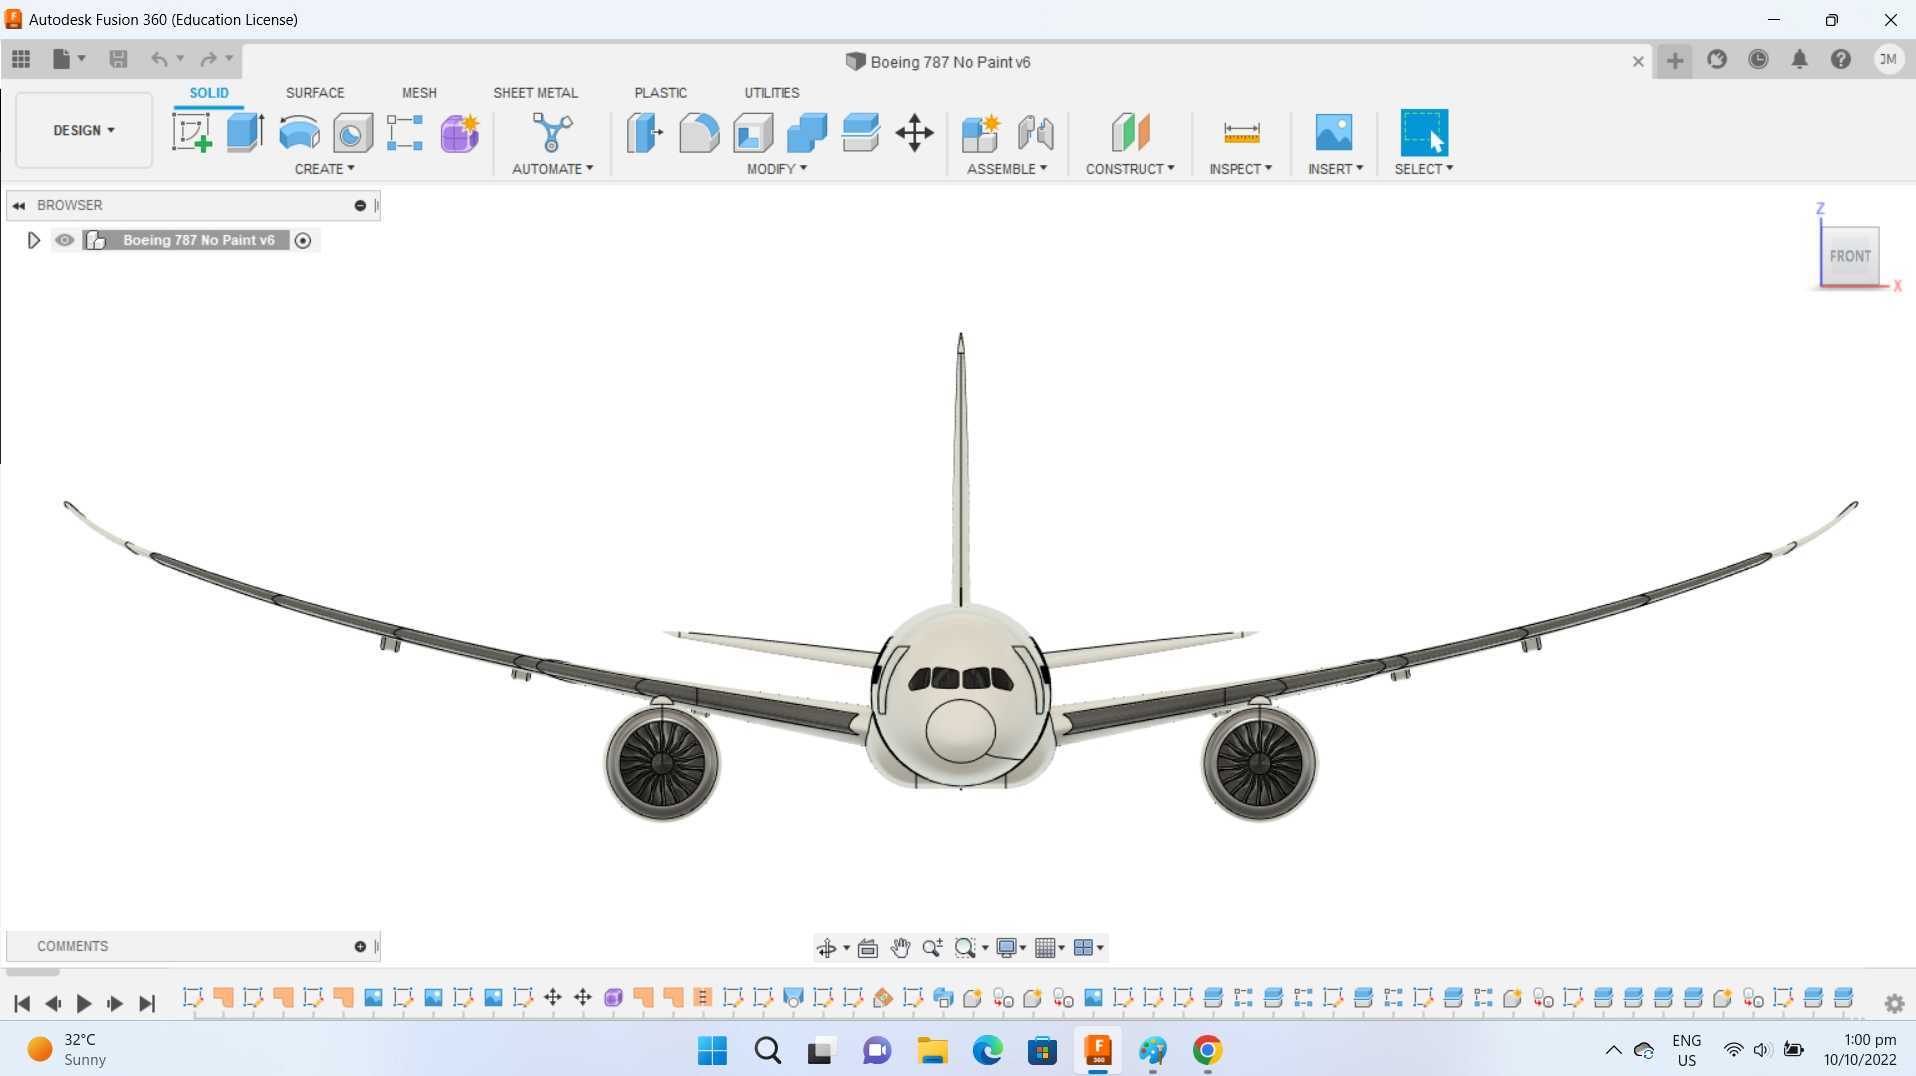Open the Job Status clock icon
The width and height of the screenshot is (1916, 1076).
1758,60
